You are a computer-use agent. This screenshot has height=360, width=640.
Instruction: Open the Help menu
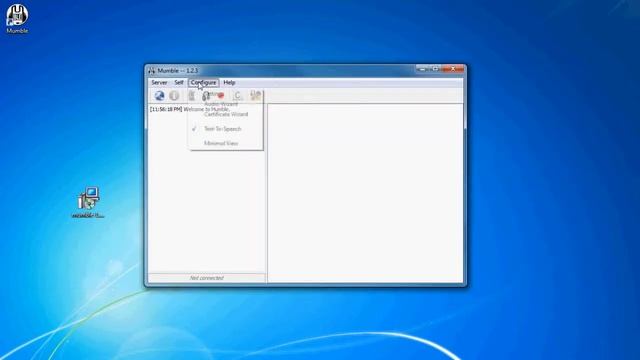click(229, 82)
